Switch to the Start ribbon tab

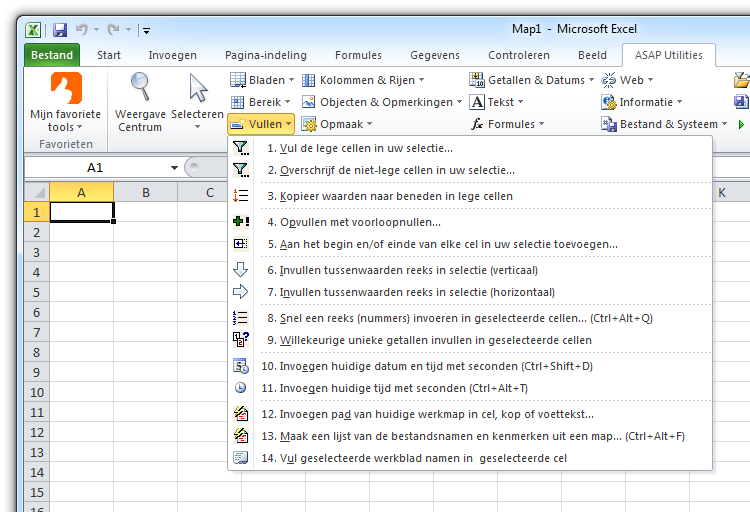(109, 55)
